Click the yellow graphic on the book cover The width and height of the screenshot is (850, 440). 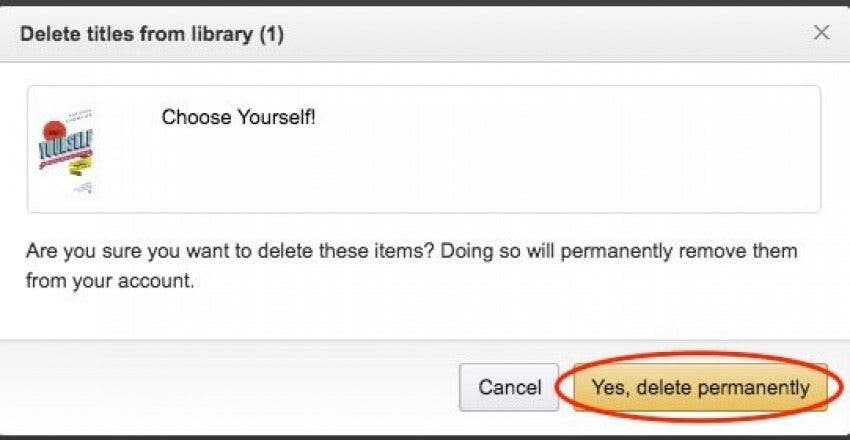click(x=80, y=167)
